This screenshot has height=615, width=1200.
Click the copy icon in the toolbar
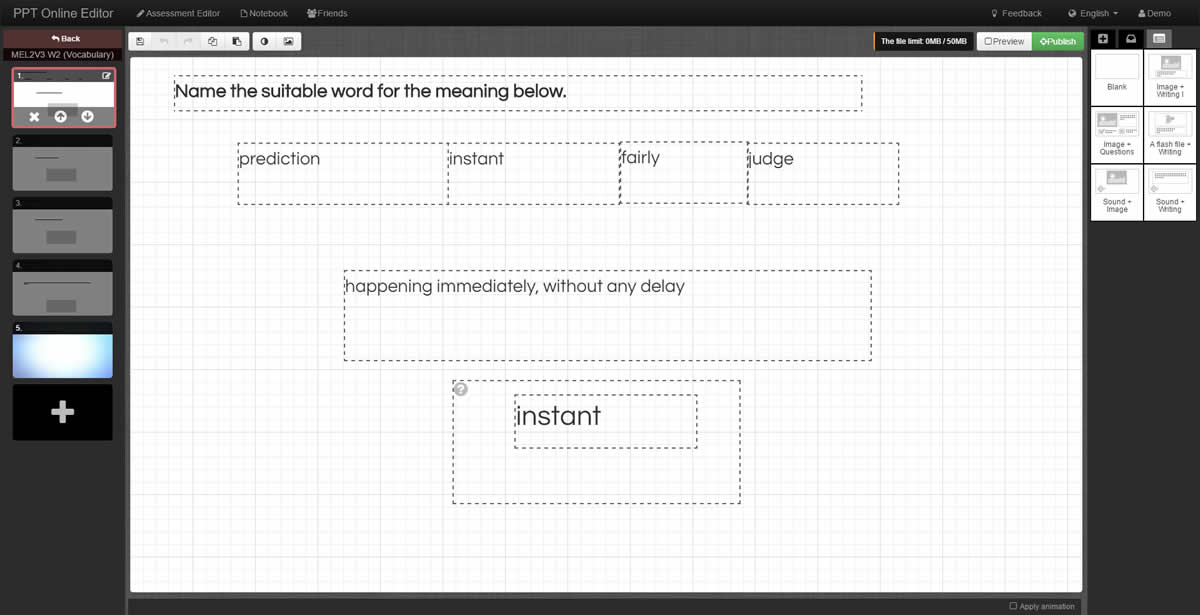[213, 42]
